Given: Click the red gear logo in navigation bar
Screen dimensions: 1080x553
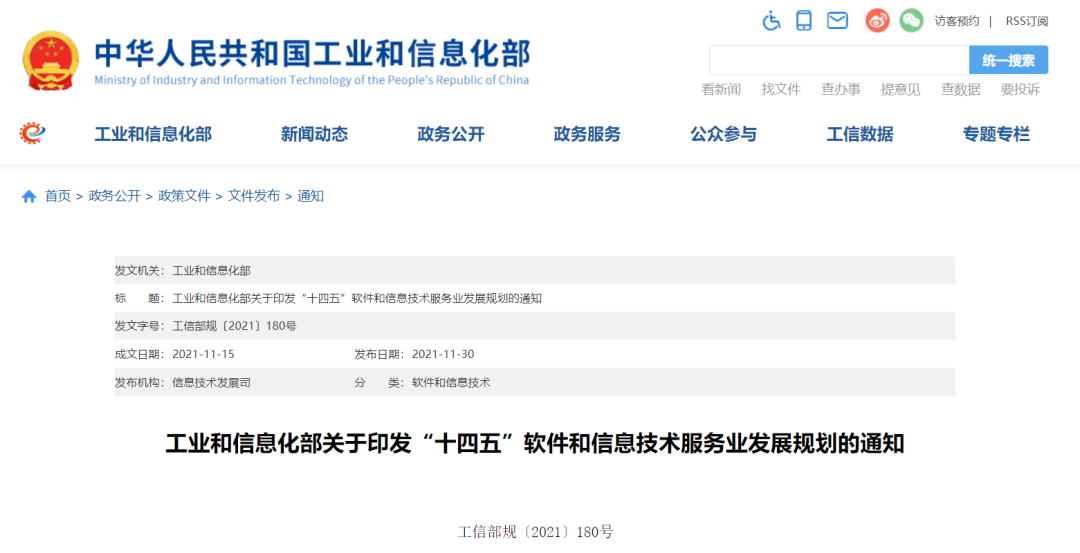Looking at the screenshot, I should (x=32, y=132).
